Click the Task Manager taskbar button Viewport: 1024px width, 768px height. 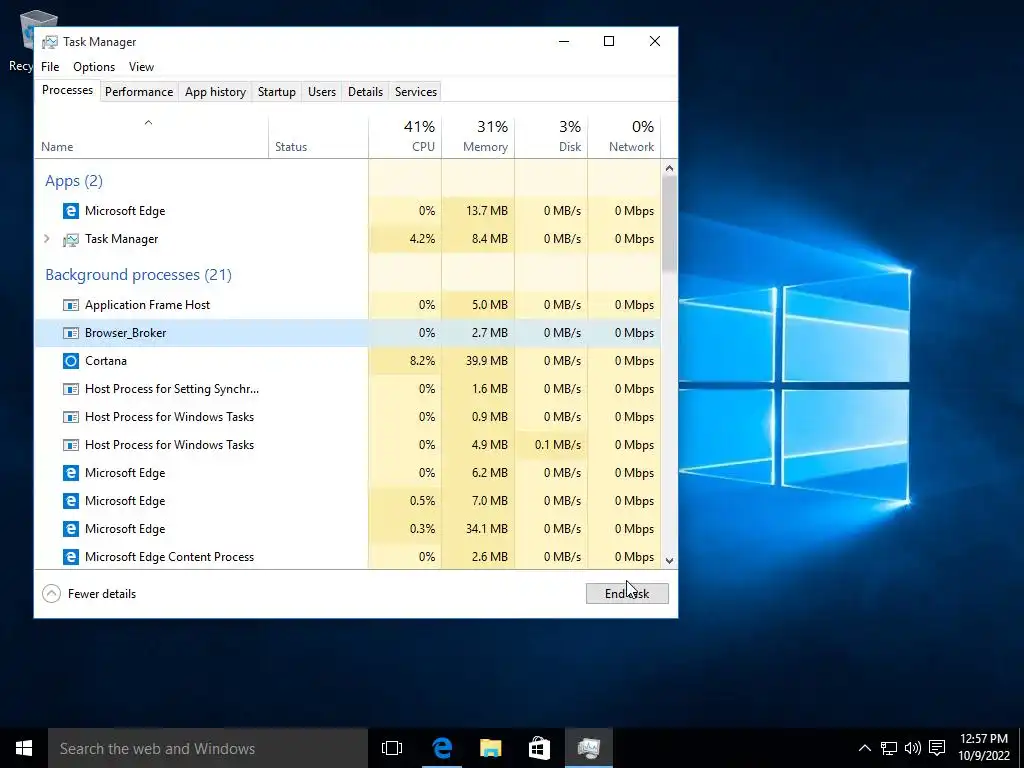click(588, 748)
